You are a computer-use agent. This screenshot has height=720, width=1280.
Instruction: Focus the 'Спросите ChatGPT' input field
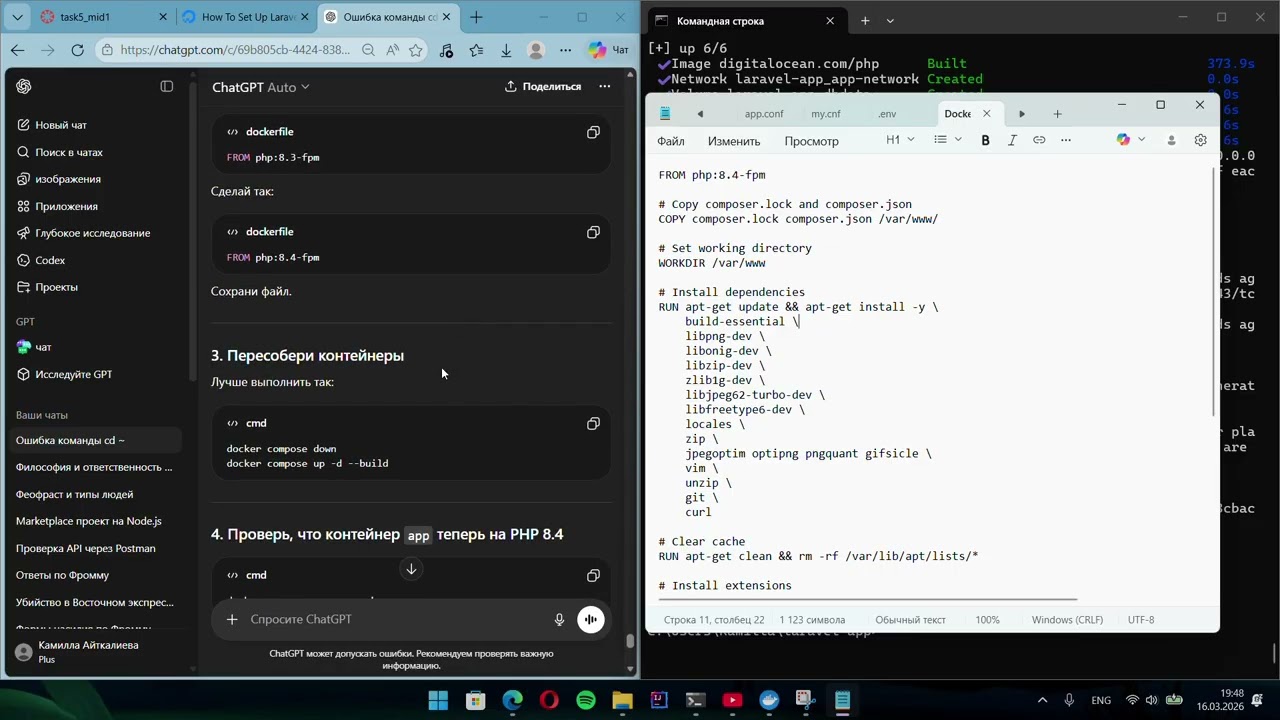click(x=395, y=619)
